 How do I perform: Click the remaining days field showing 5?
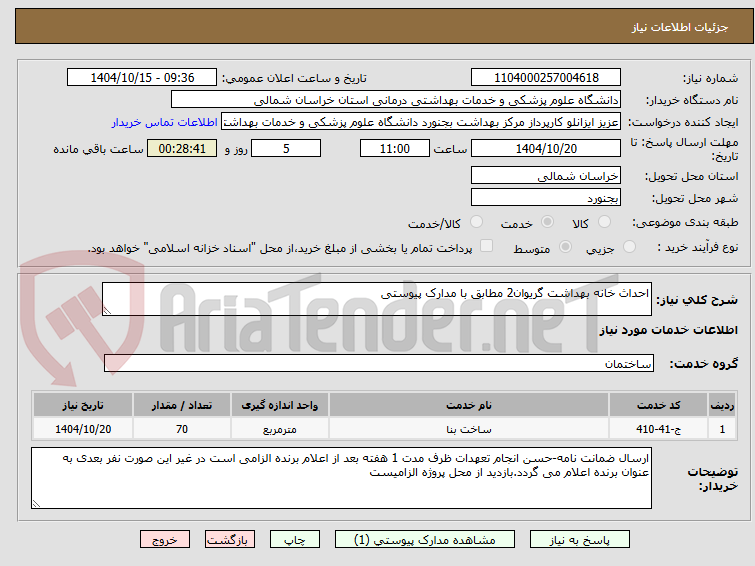click(x=286, y=148)
